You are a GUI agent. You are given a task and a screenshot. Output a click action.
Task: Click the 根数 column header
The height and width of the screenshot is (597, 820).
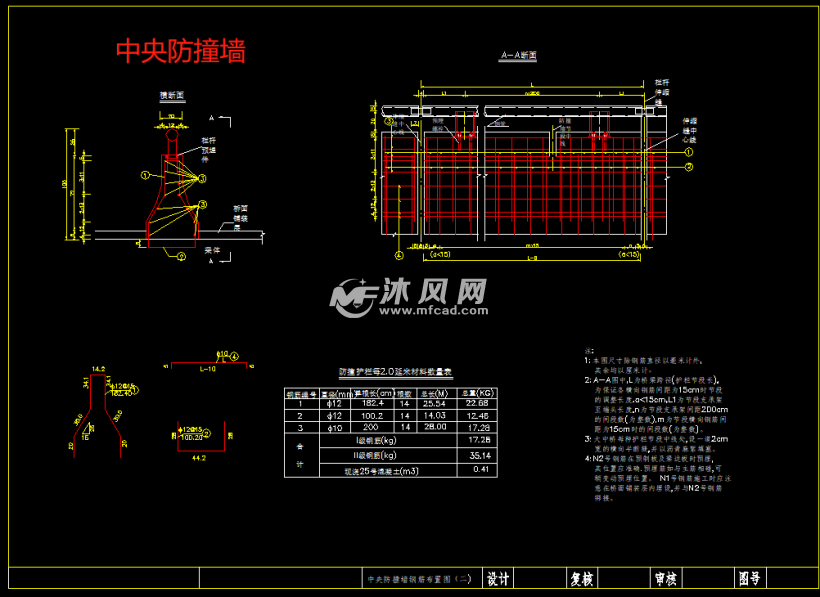404,393
